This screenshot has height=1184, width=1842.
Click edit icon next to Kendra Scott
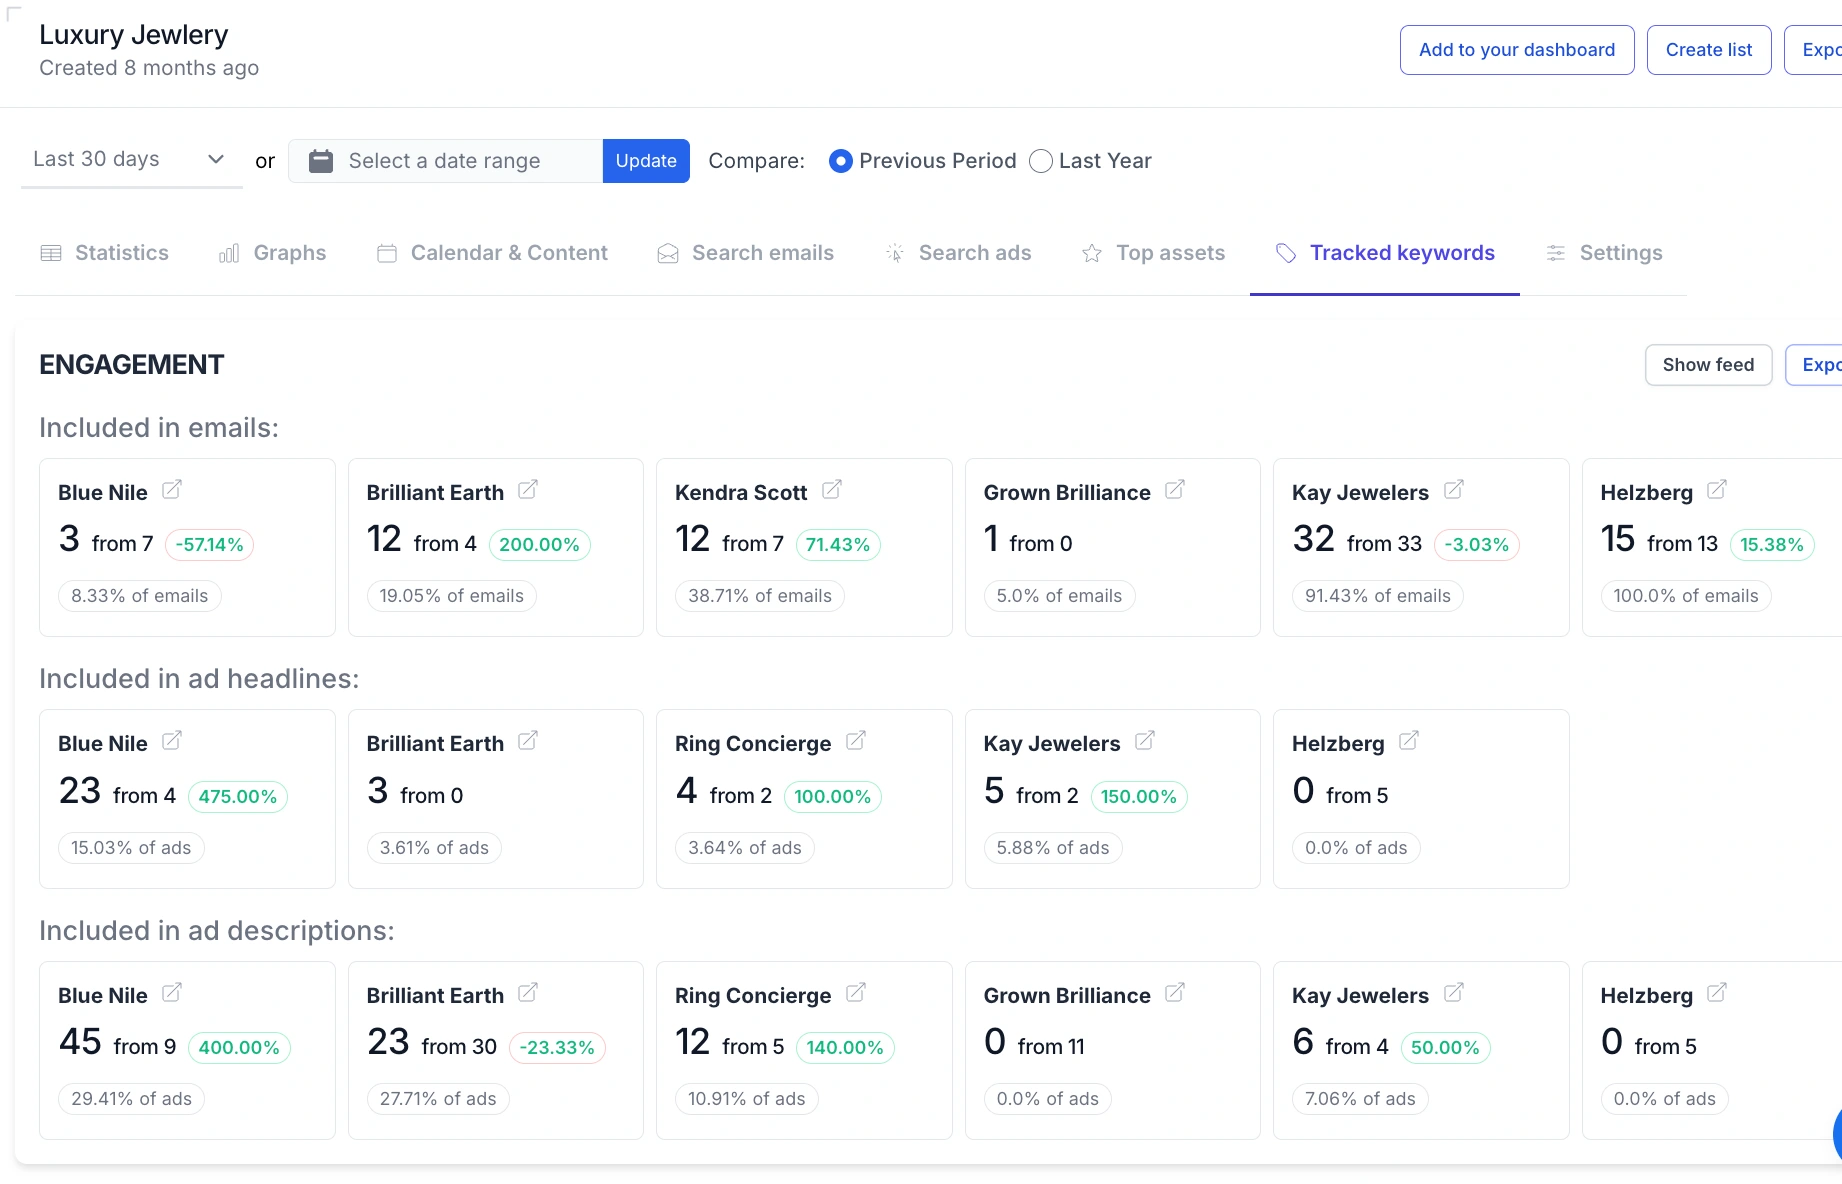coord(832,490)
